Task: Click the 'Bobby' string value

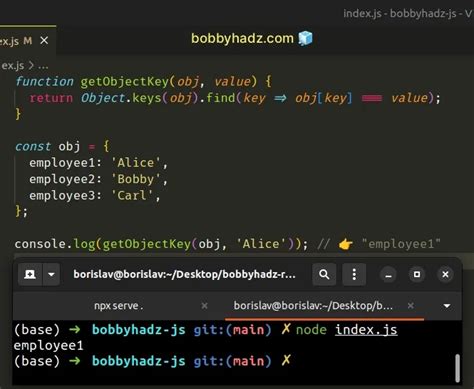Action: pos(136,179)
